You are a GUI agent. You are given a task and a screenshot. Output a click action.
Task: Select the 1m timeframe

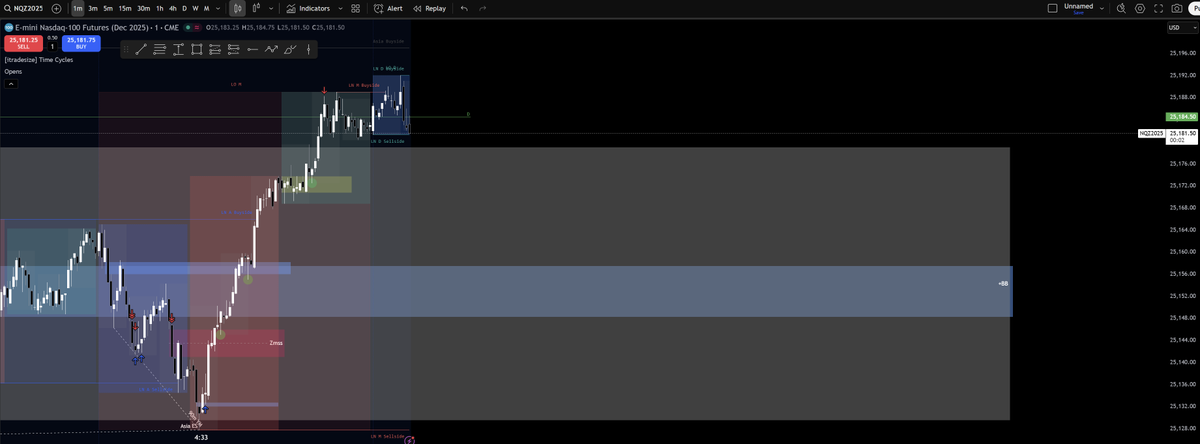point(78,8)
